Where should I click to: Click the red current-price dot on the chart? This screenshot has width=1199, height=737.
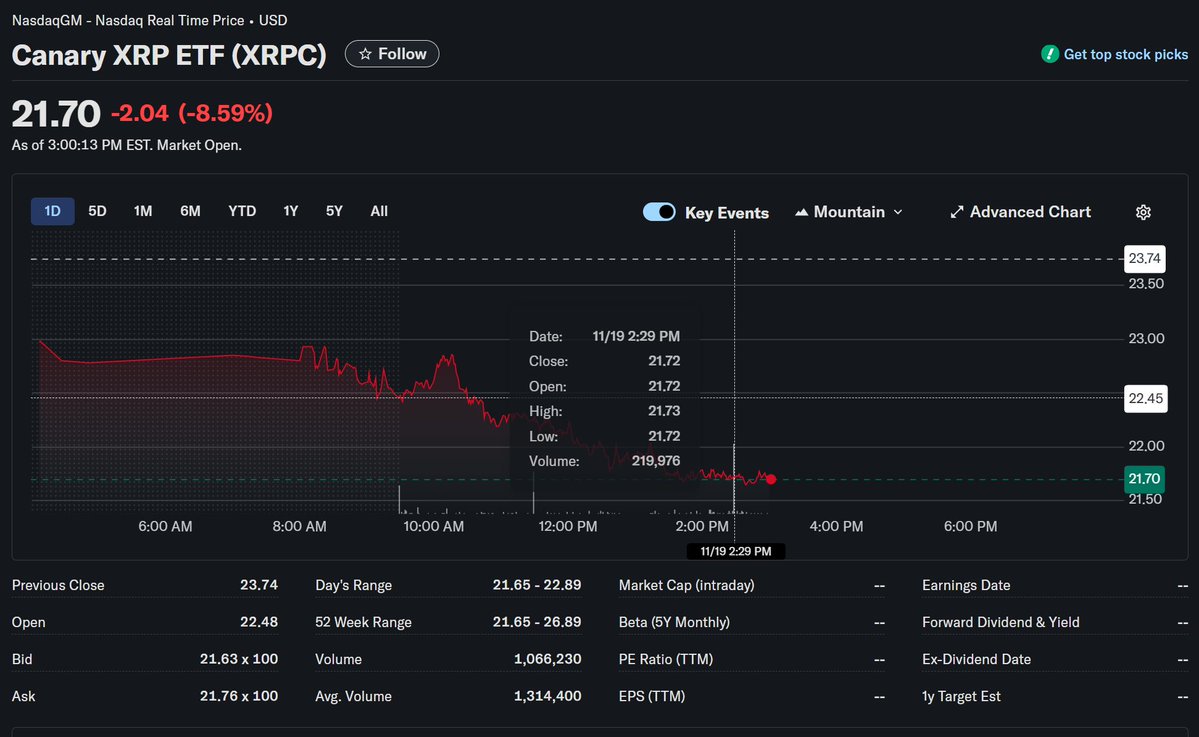pyautogui.click(x=770, y=479)
